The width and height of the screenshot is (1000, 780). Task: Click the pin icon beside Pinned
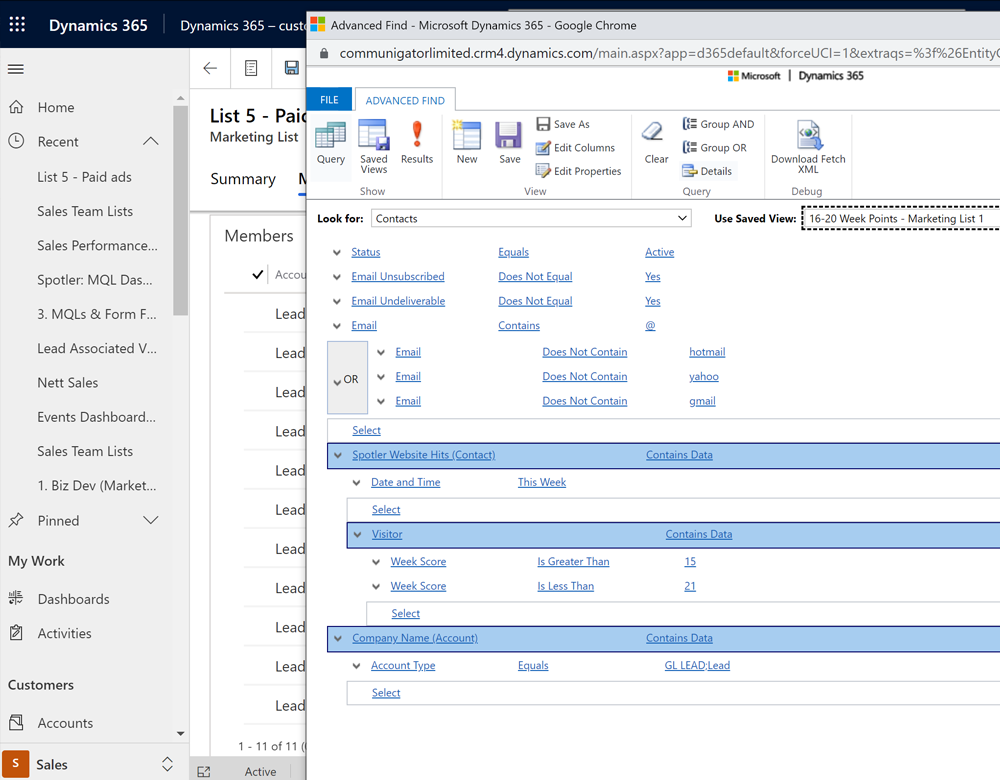coord(16,520)
